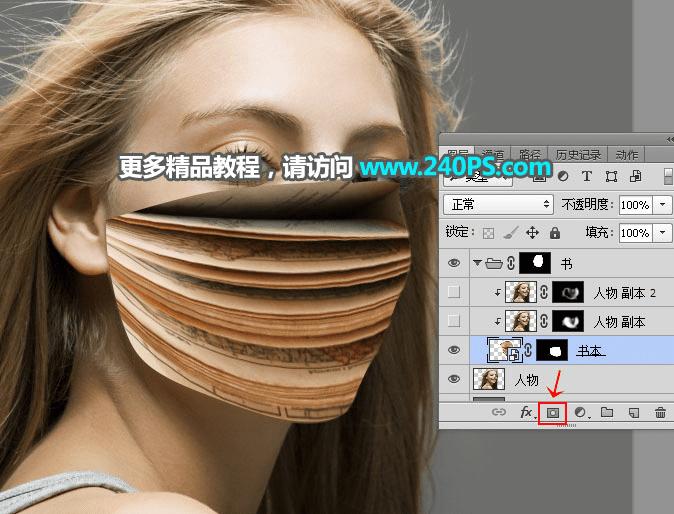Hide the 书 group visibility eye

(x=454, y=263)
